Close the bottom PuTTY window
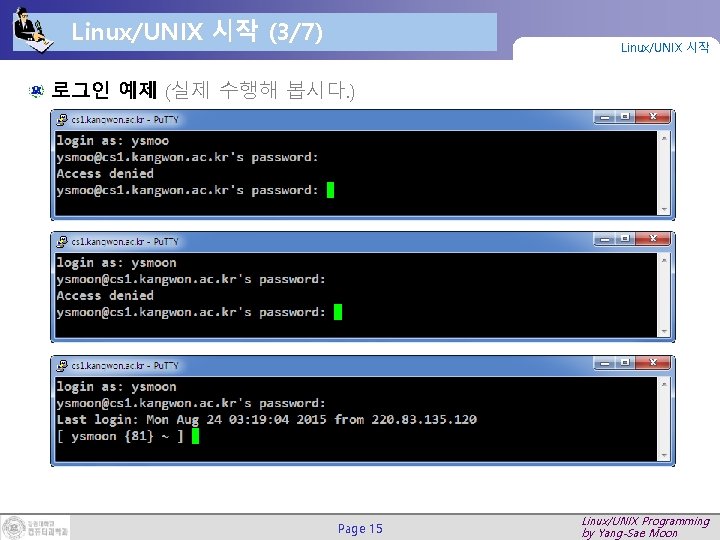The height and width of the screenshot is (540, 720). pos(653,363)
